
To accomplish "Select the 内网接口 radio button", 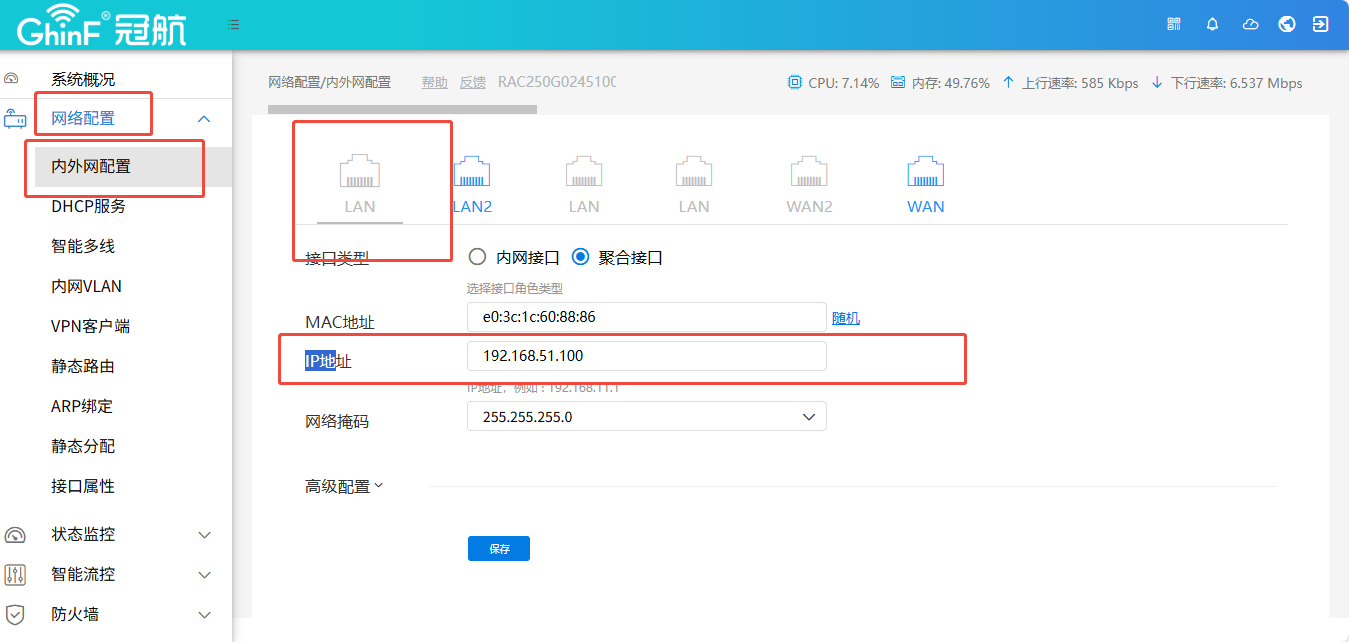I will click(x=478, y=257).
